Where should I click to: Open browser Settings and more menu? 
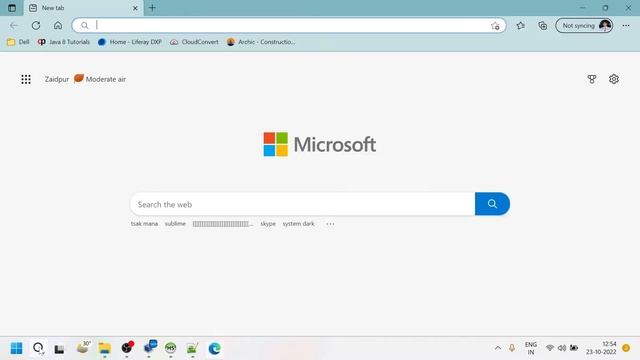coord(626,25)
